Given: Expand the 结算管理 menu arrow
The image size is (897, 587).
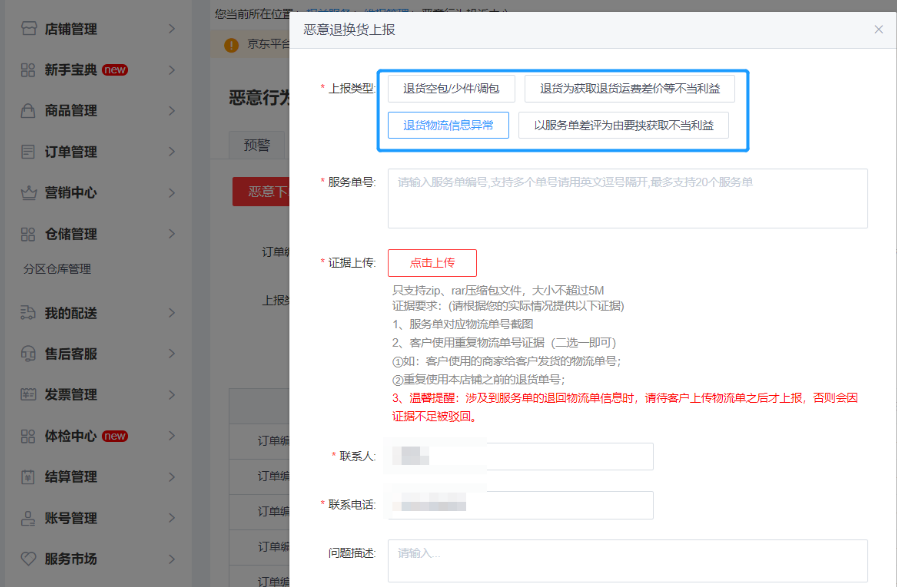Looking at the screenshot, I should coord(170,477).
